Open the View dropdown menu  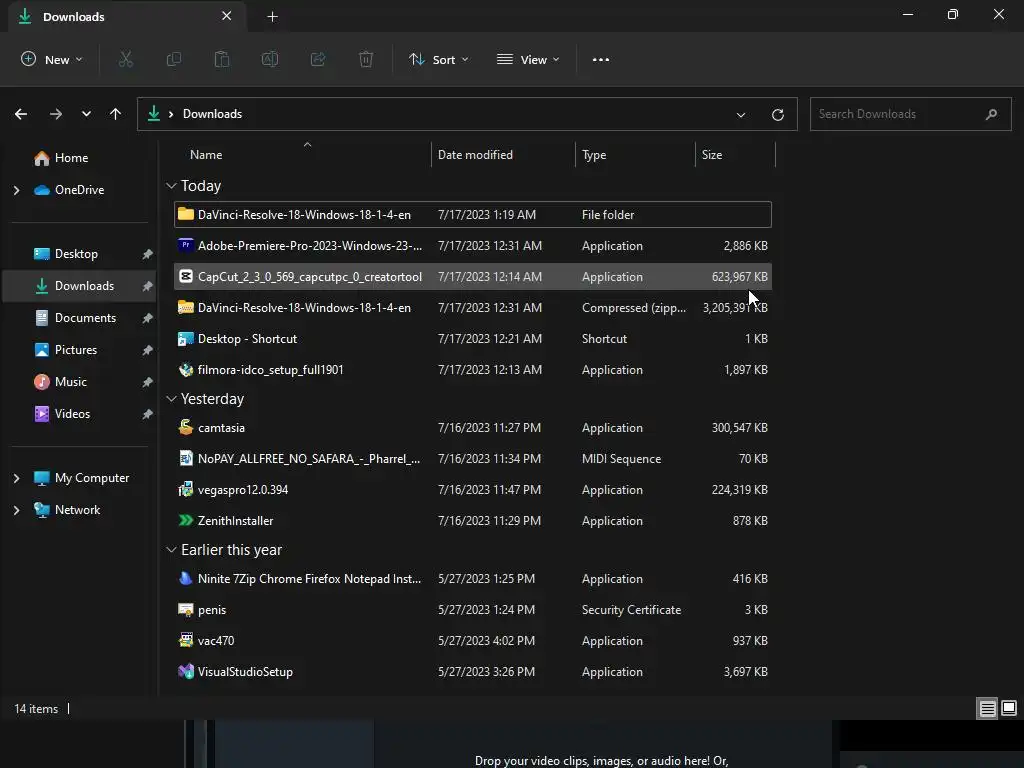(x=528, y=59)
